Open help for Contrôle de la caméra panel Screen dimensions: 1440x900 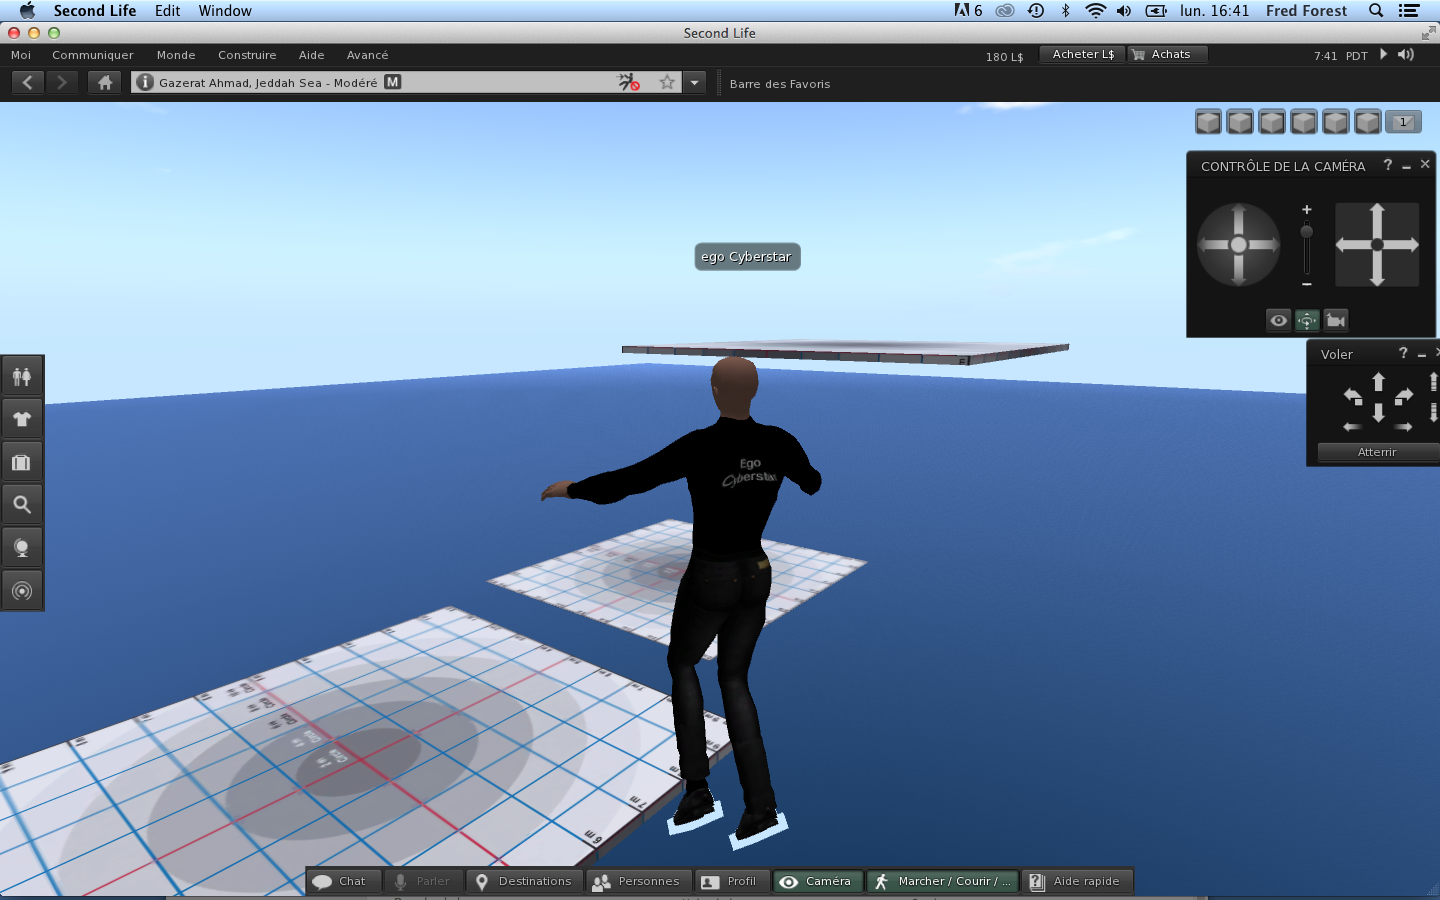pyautogui.click(x=1388, y=165)
